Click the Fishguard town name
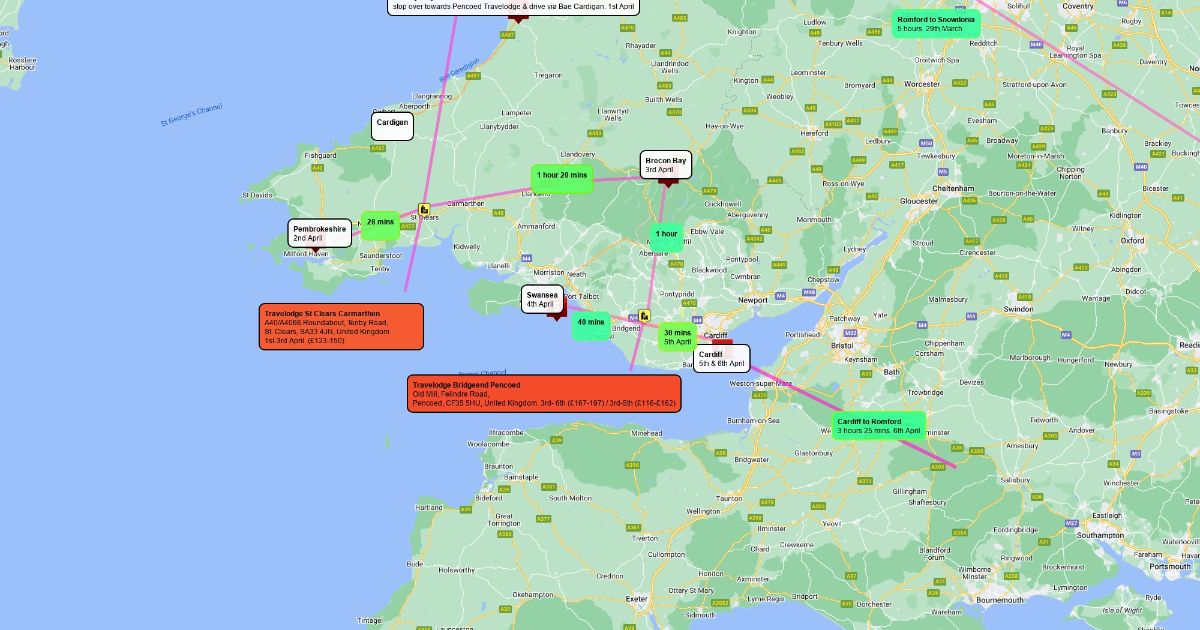 [x=321, y=155]
